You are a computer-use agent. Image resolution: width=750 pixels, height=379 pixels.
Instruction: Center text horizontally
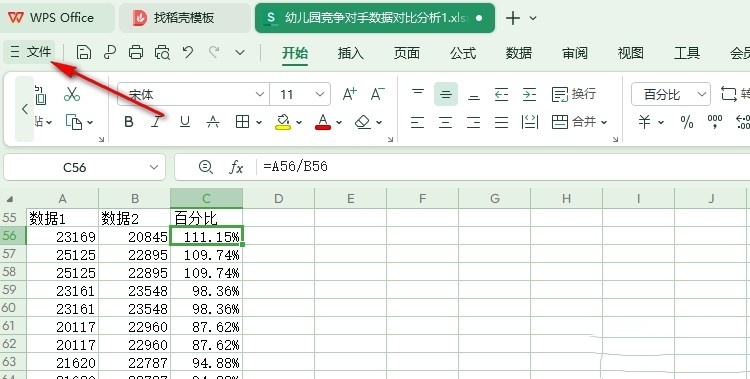point(445,123)
